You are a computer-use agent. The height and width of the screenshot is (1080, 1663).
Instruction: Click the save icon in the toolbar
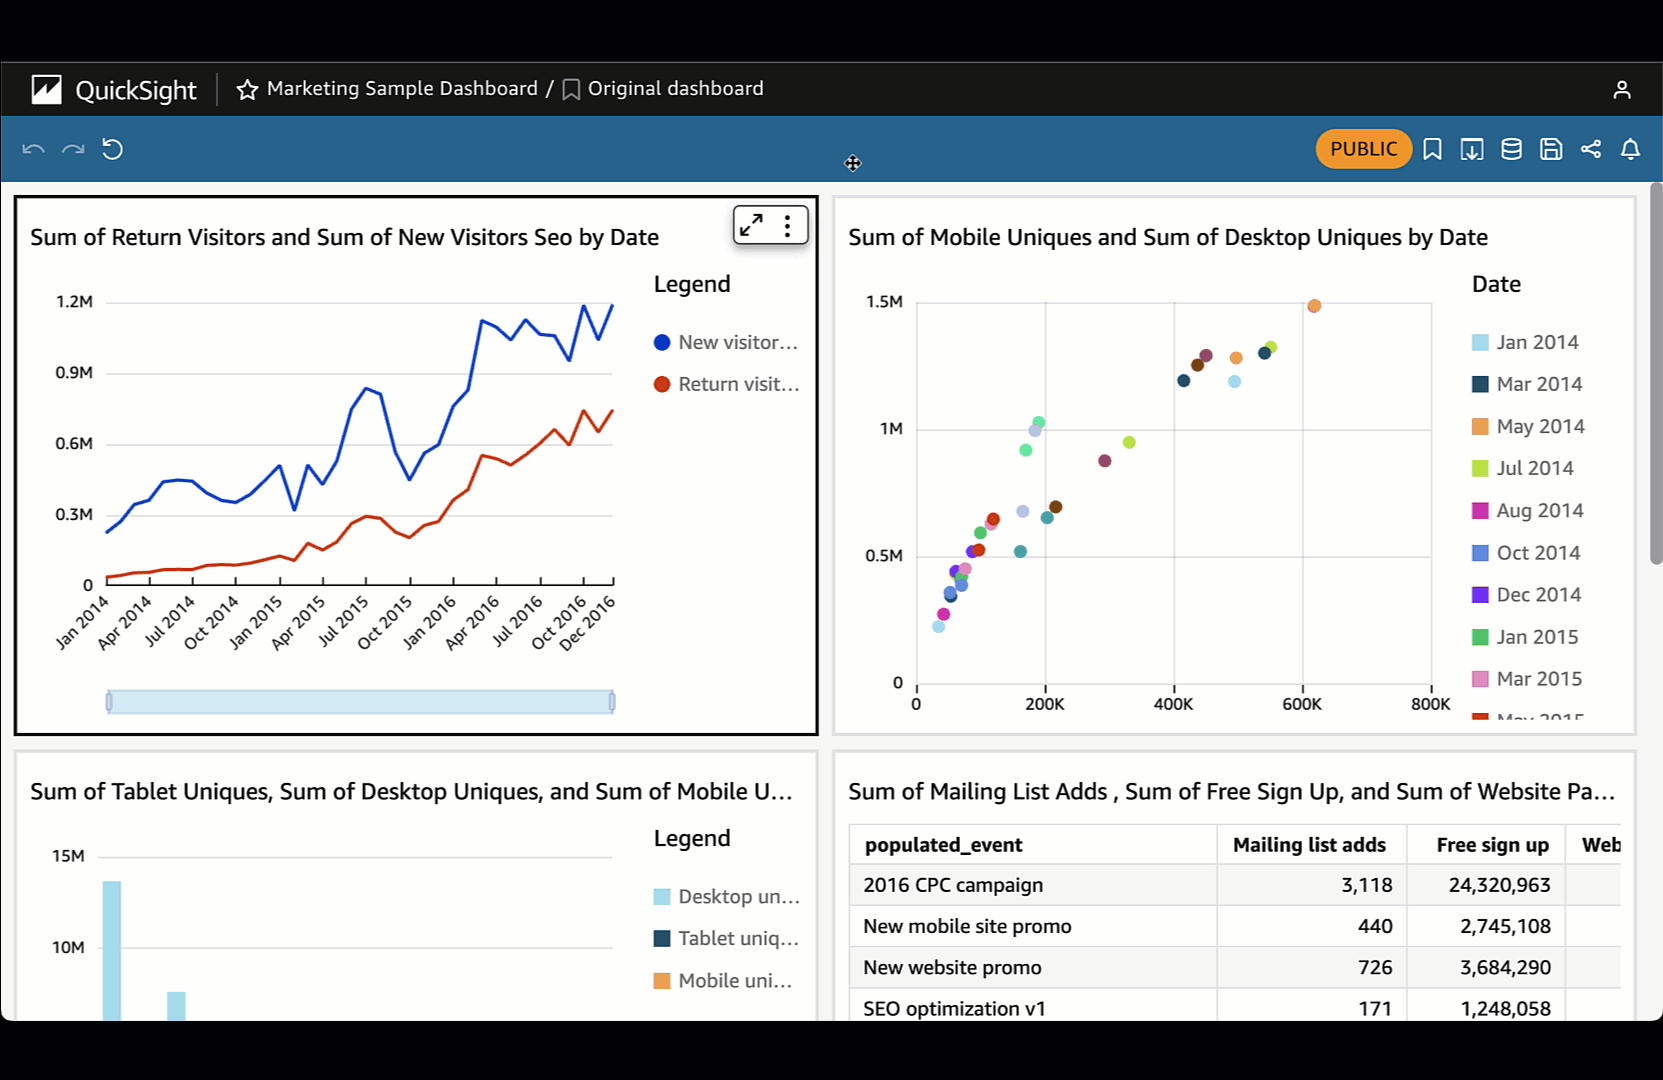tap(1551, 148)
